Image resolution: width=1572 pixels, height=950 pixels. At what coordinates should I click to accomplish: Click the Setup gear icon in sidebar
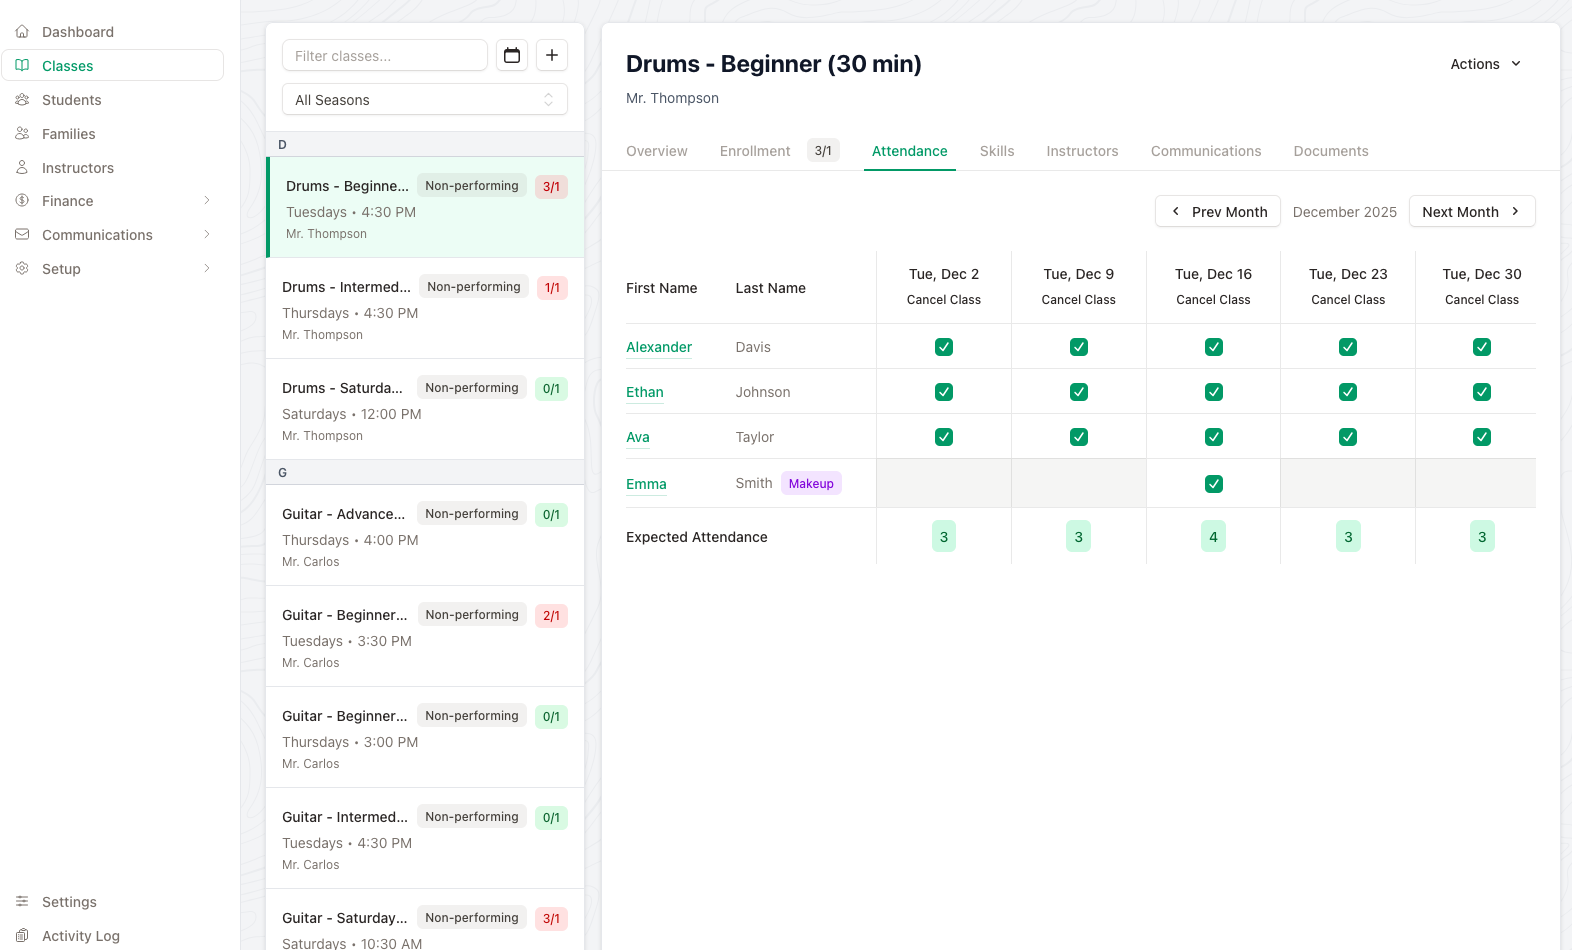[22, 269]
